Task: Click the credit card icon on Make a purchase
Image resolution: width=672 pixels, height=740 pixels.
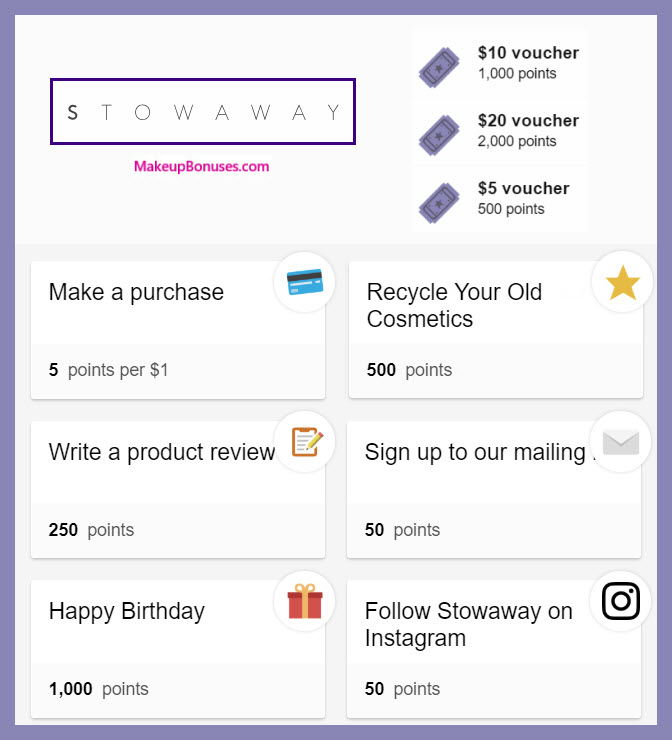Action: click(x=305, y=282)
